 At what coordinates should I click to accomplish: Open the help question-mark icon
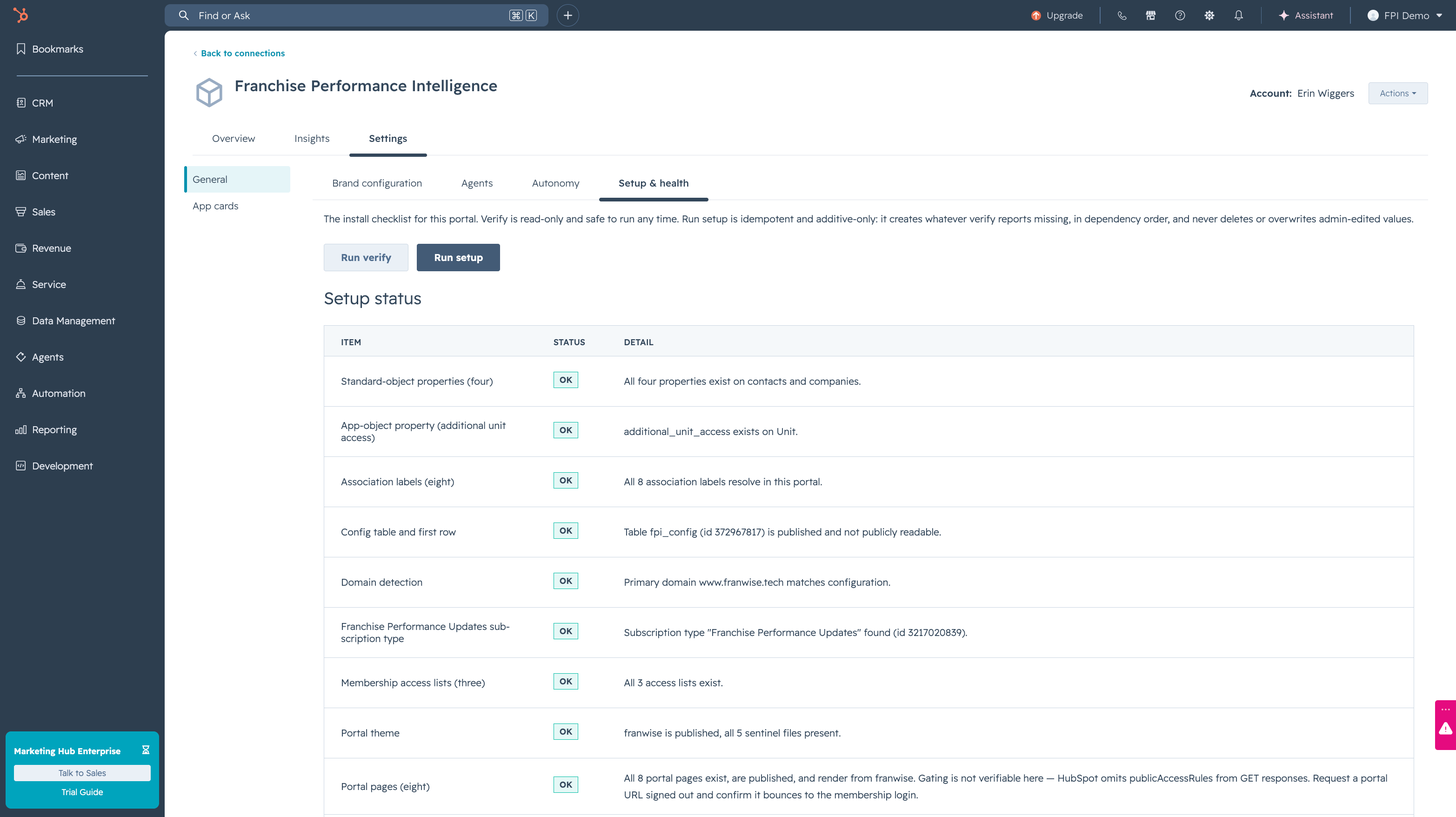[1180, 15]
